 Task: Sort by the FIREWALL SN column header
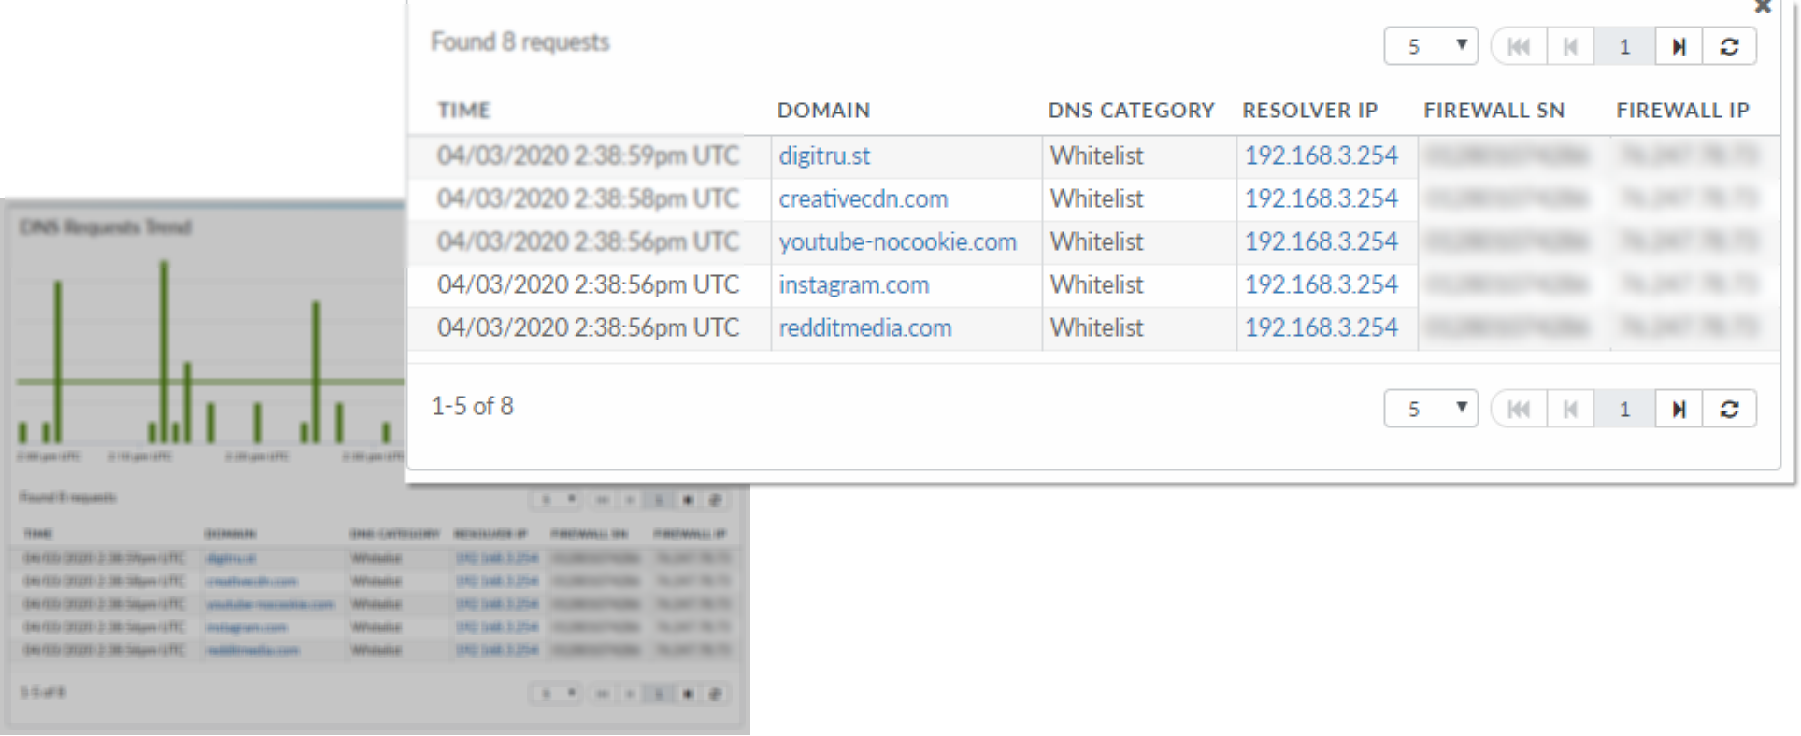[x=1494, y=110]
